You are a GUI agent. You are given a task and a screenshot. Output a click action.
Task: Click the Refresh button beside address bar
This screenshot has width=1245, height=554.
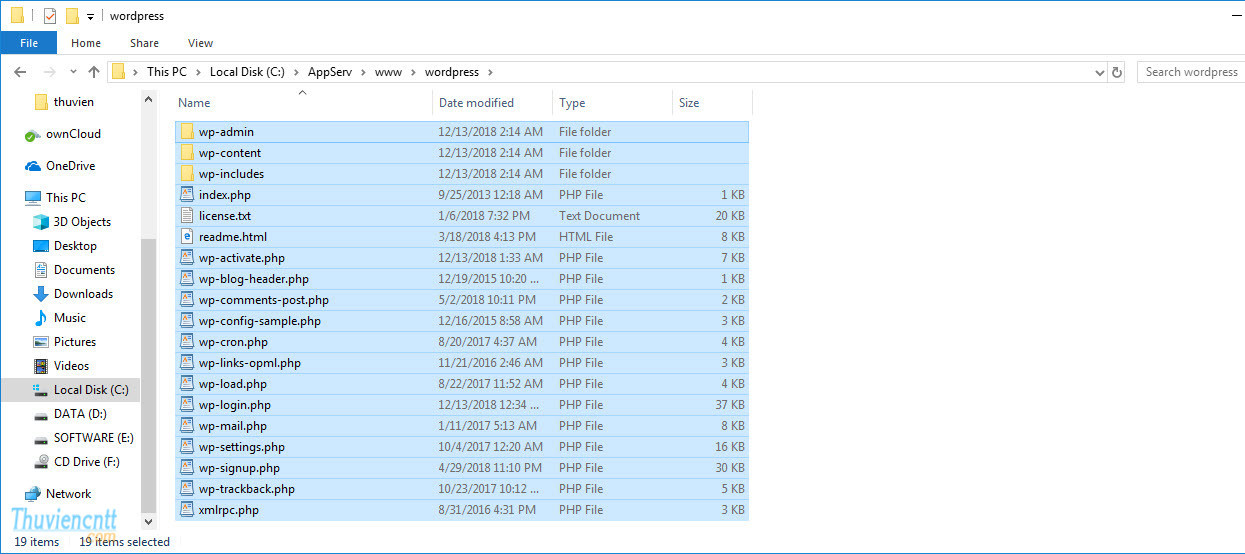click(1117, 72)
